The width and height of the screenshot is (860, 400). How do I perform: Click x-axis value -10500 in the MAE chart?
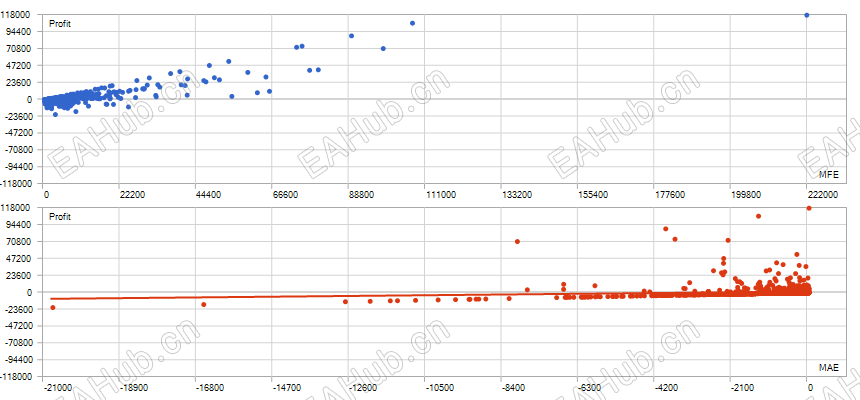tap(440, 388)
